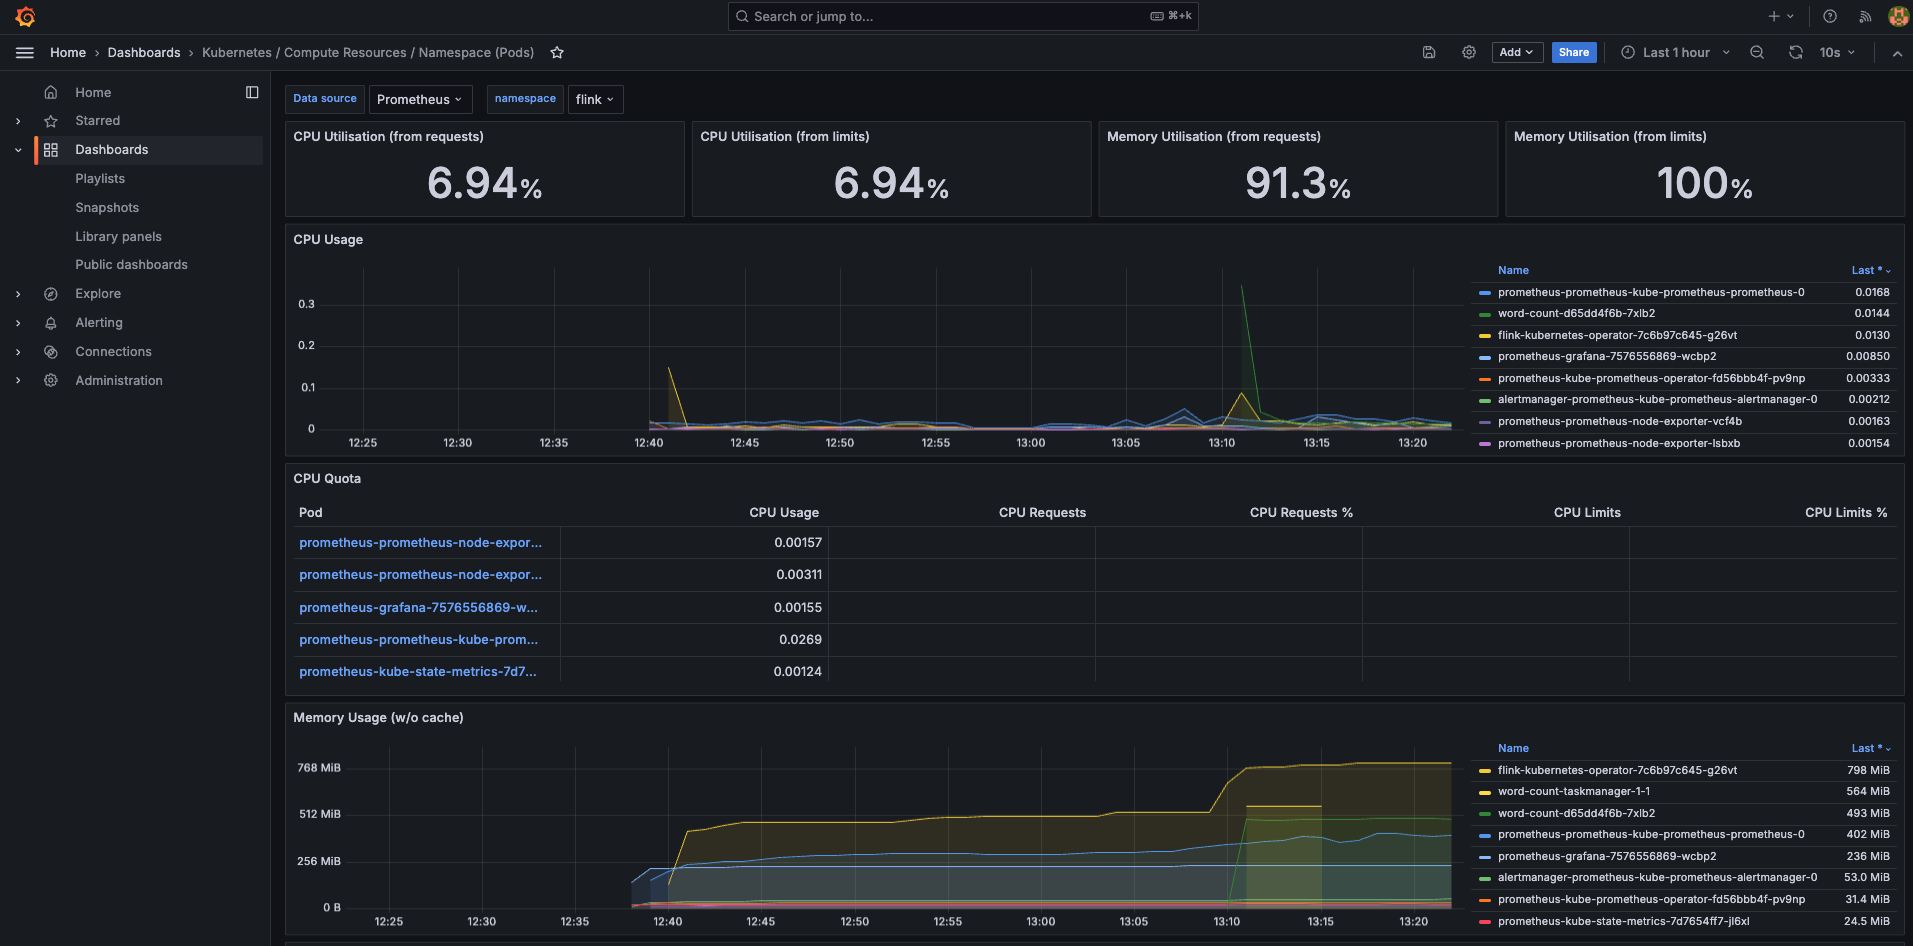This screenshot has width=1913, height=946.
Task: Refresh the dashboard now
Action: (1796, 53)
